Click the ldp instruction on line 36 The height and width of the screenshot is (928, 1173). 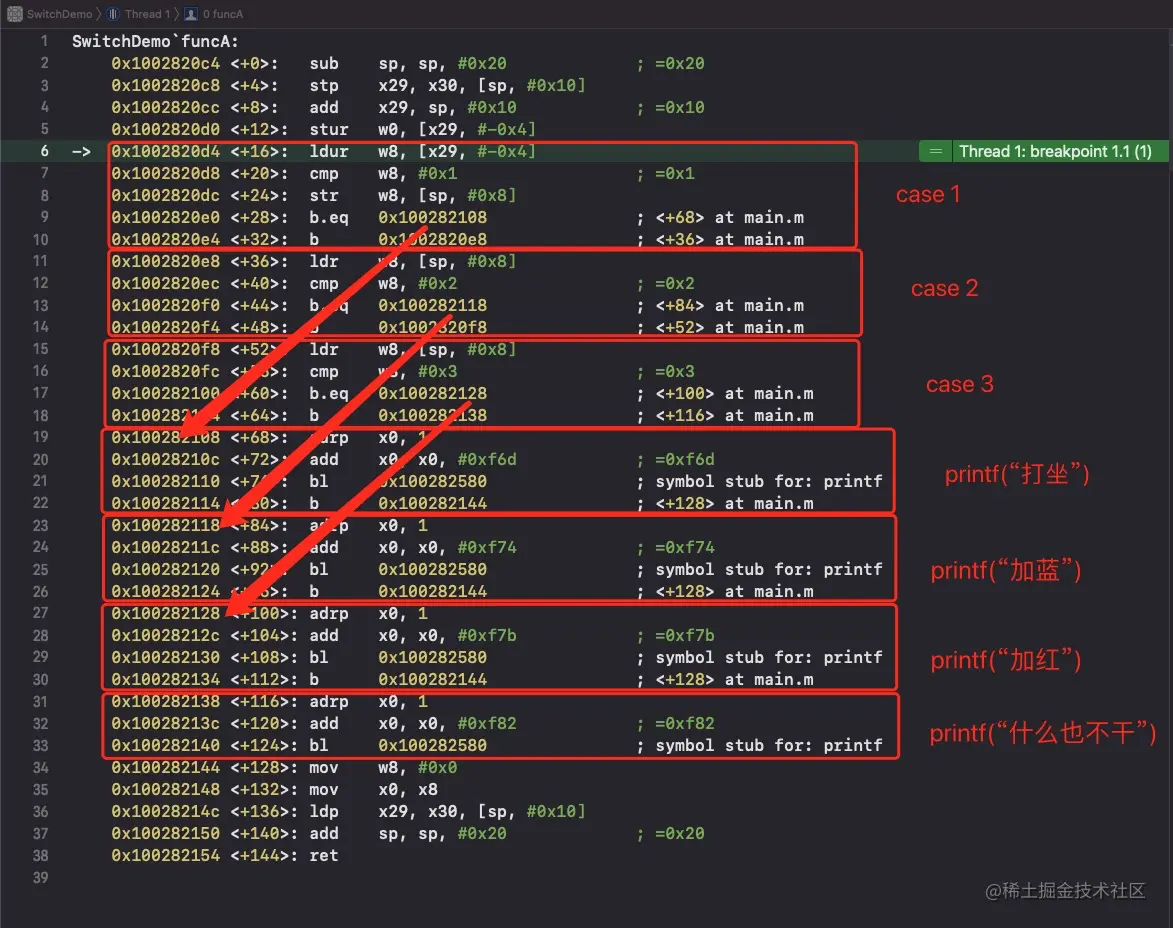(x=324, y=811)
